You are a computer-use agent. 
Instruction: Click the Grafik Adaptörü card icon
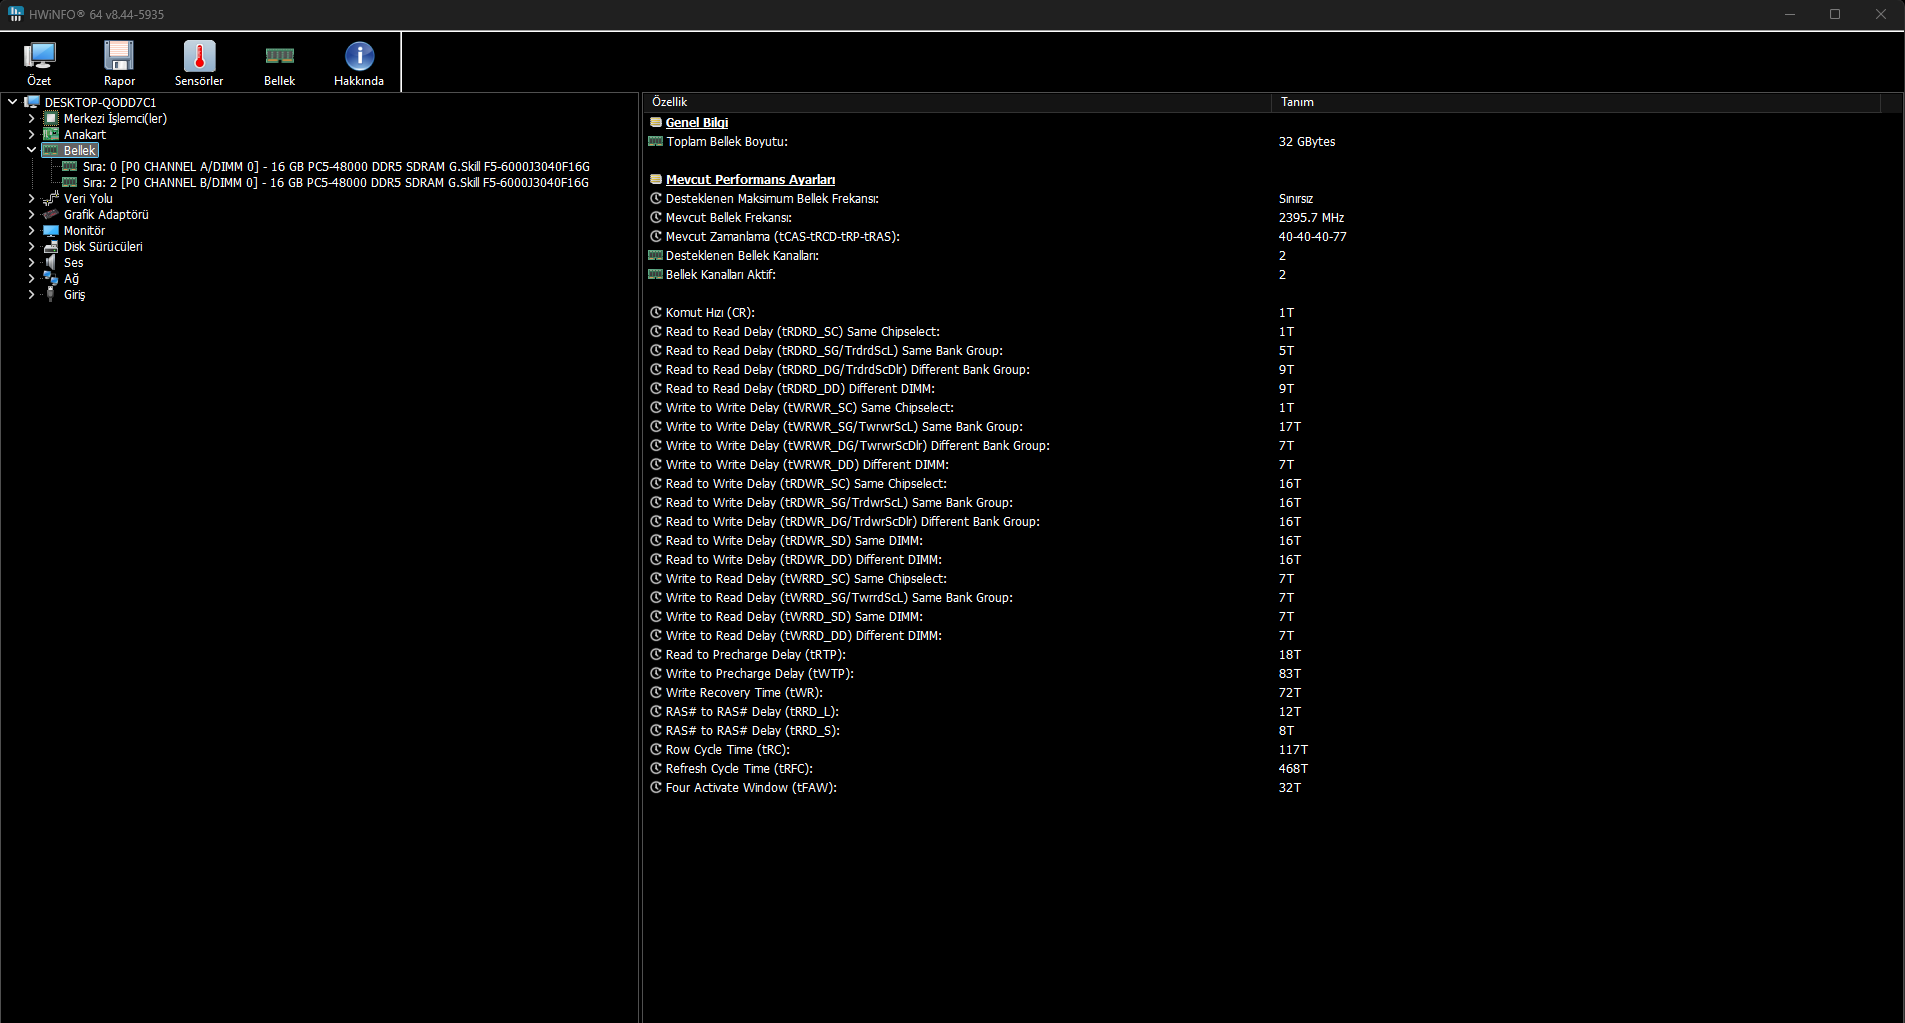pyautogui.click(x=51, y=214)
